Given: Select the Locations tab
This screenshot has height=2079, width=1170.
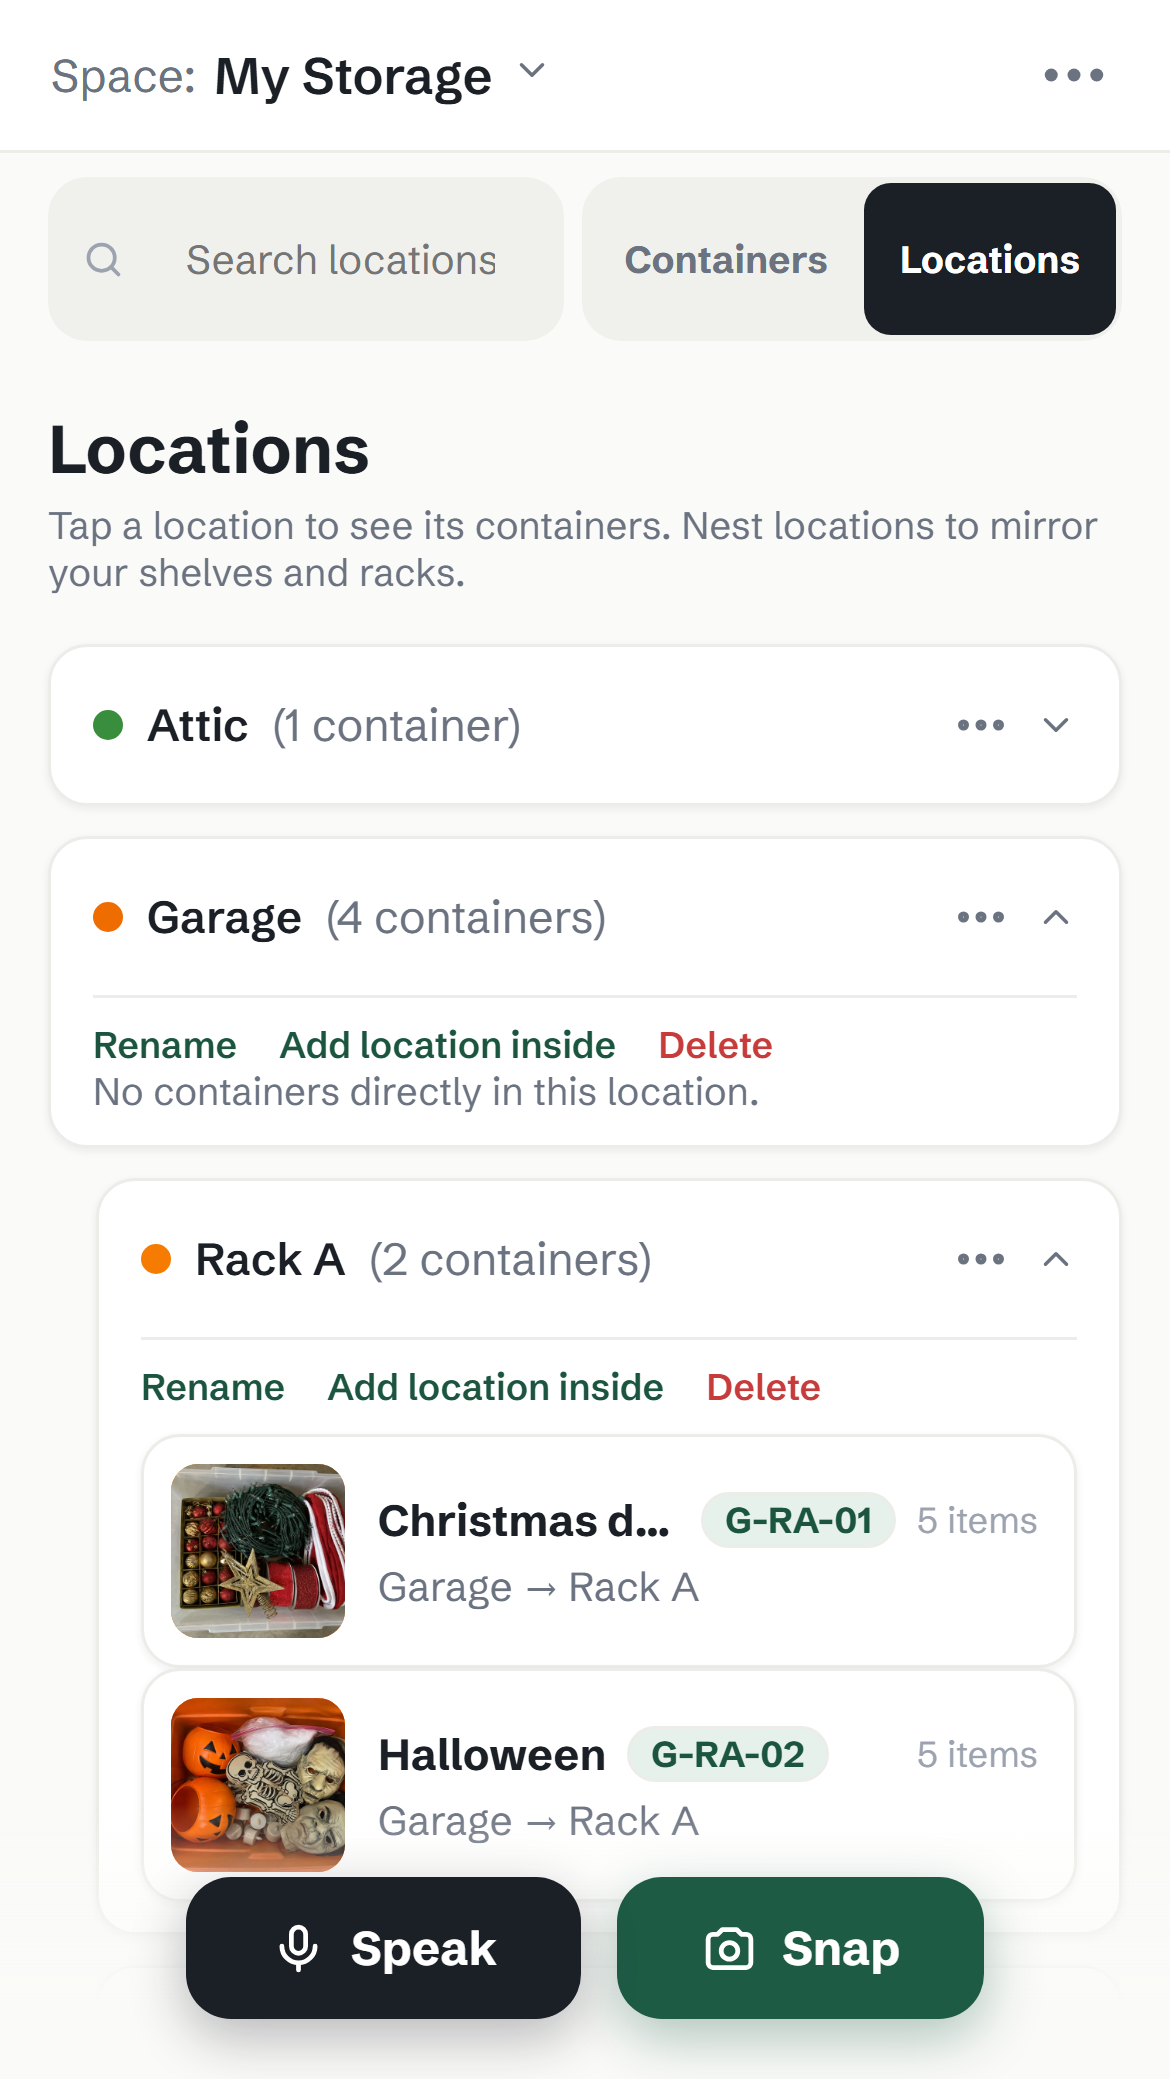Looking at the screenshot, I should 990,260.
